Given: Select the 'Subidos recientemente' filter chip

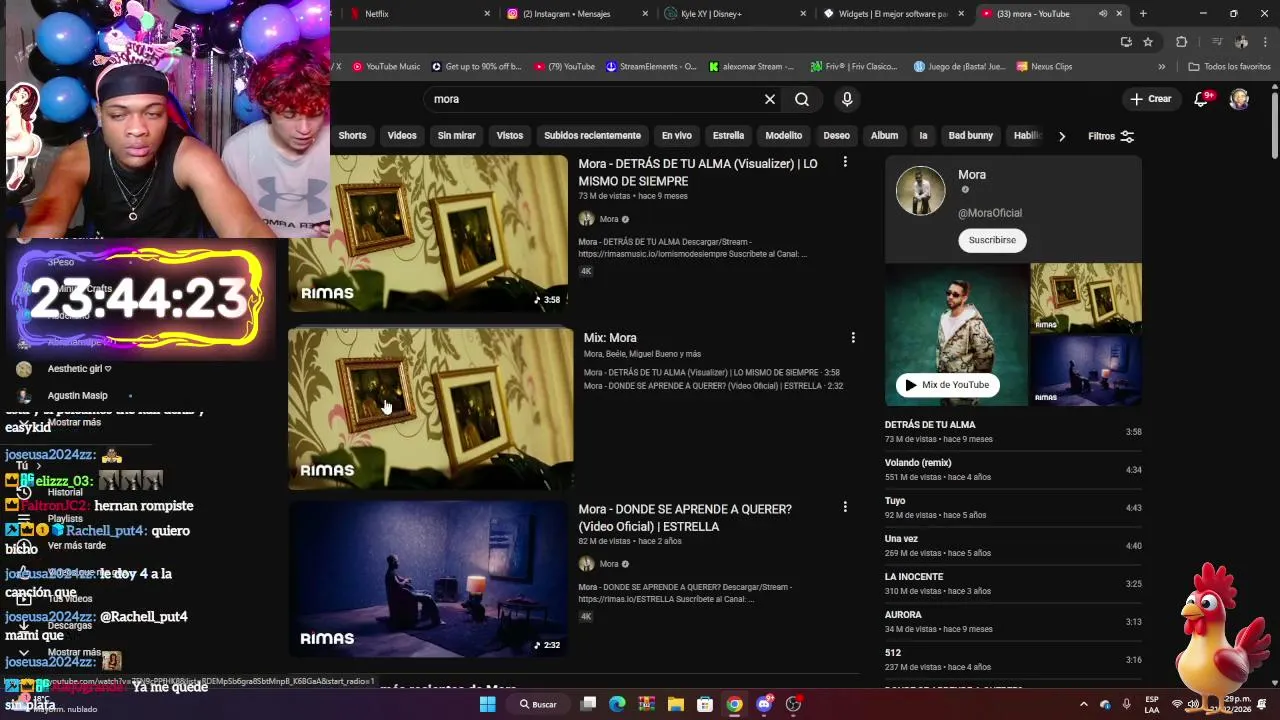Looking at the screenshot, I should (x=592, y=135).
